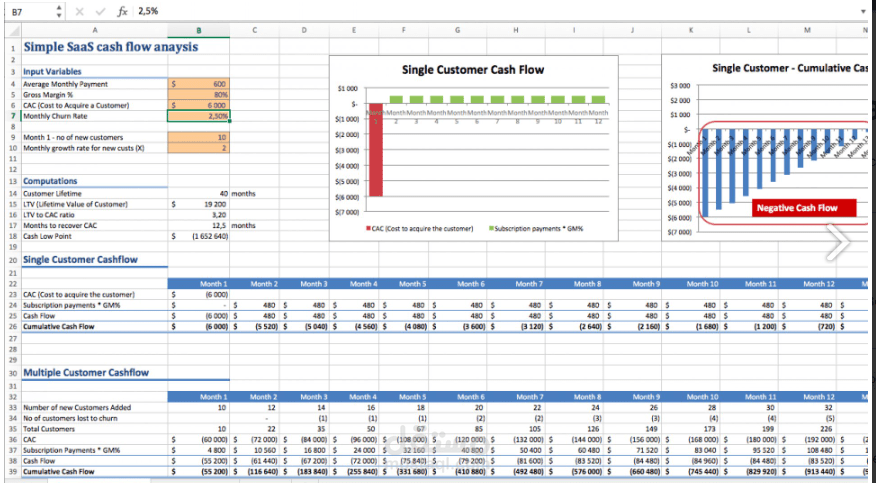Click the Subscription payments legend entry
Image resolution: width=876 pixels, height=483 pixels.
[x=536, y=228]
